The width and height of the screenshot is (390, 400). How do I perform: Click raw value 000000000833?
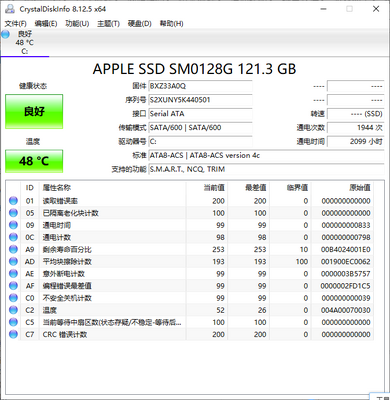346,225
